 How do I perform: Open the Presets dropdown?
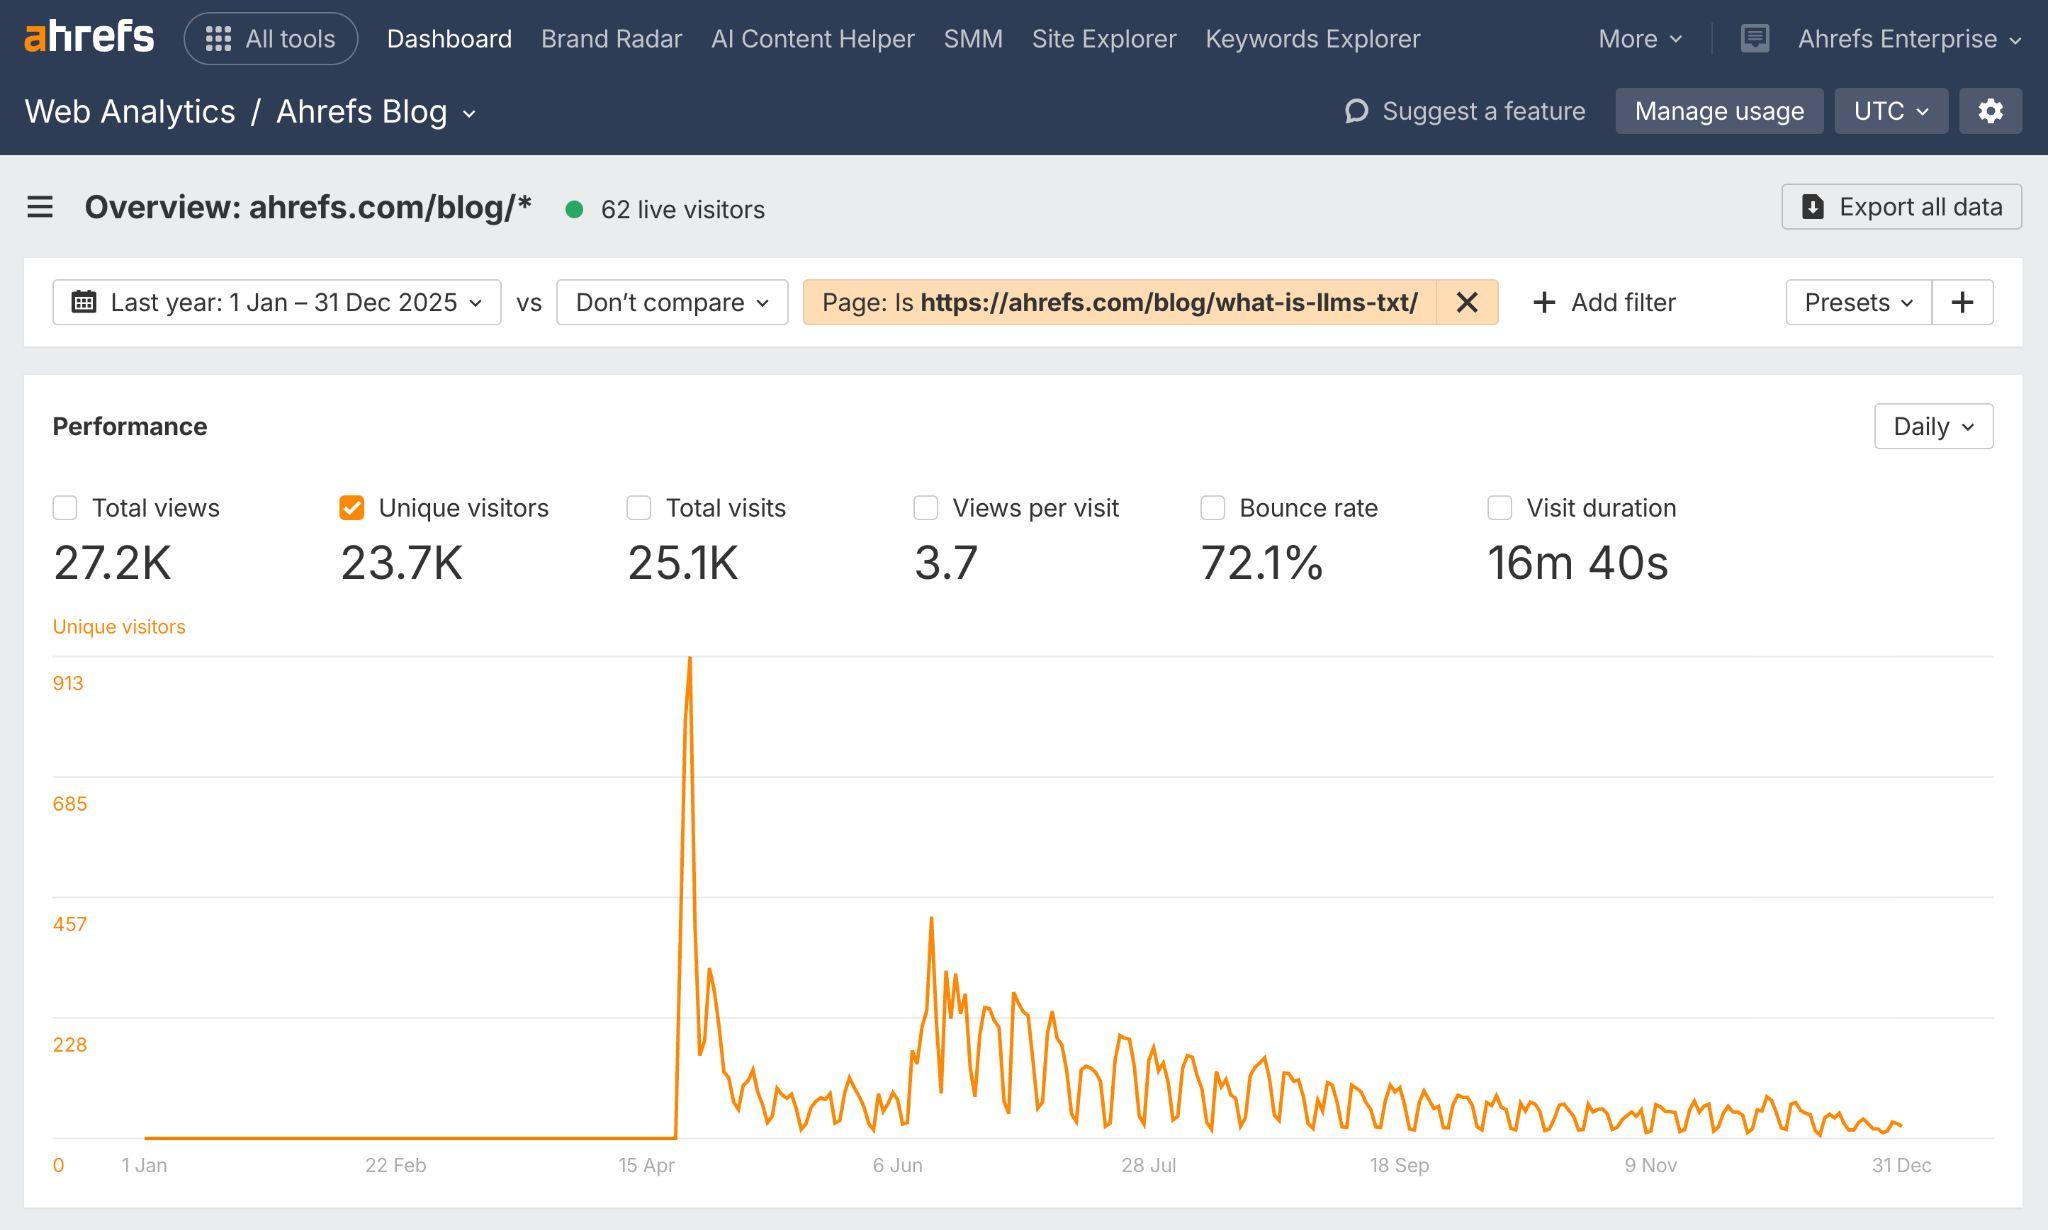pos(1856,302)
